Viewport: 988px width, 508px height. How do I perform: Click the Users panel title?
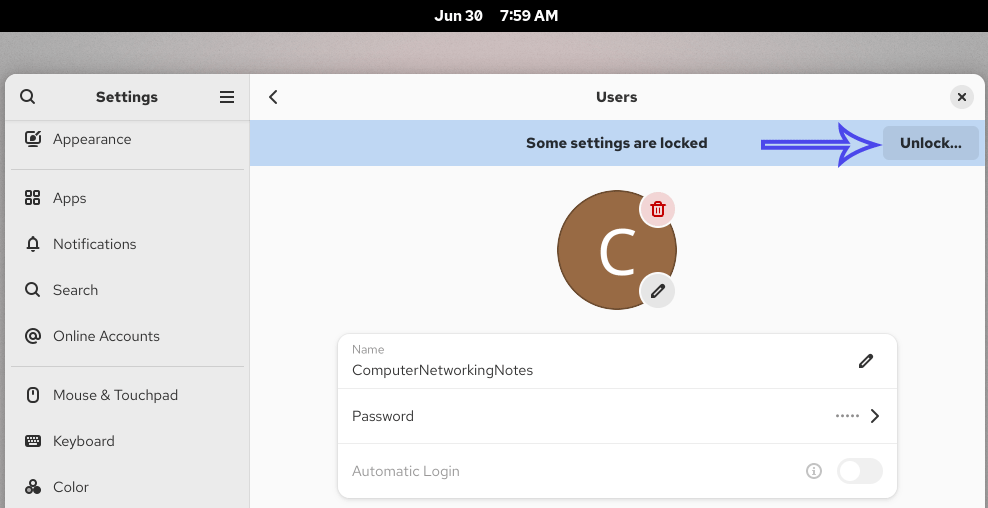pyautogui.click(x=617, y=97)
